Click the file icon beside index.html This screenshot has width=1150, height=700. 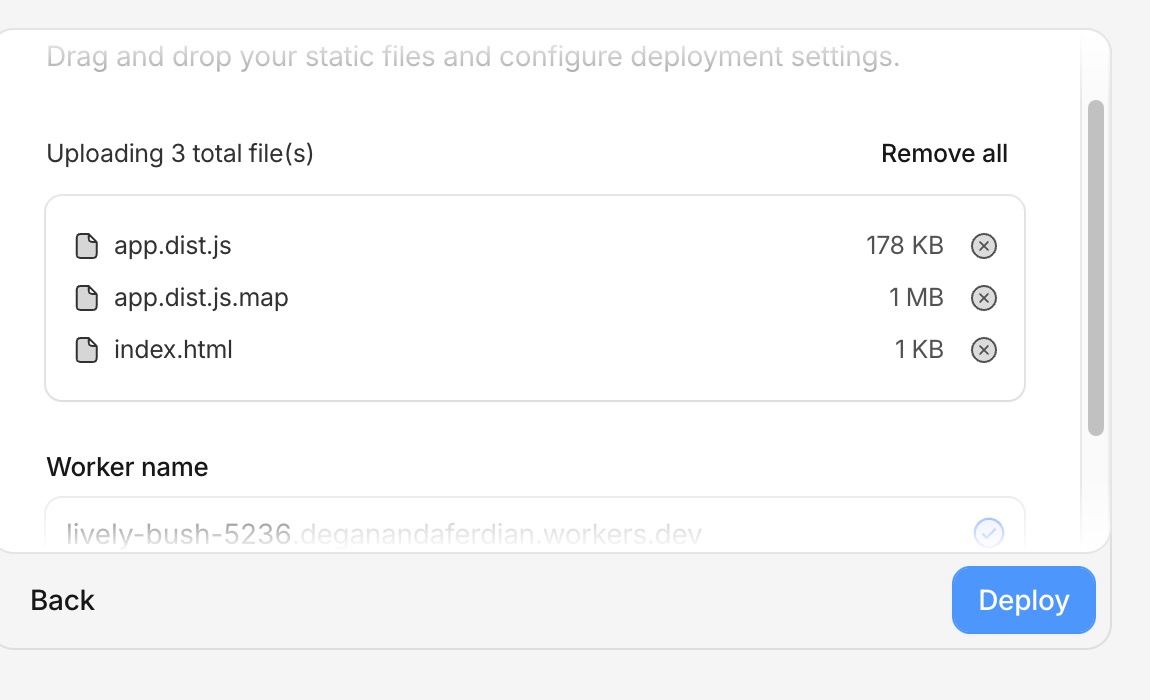coord(87,350)
